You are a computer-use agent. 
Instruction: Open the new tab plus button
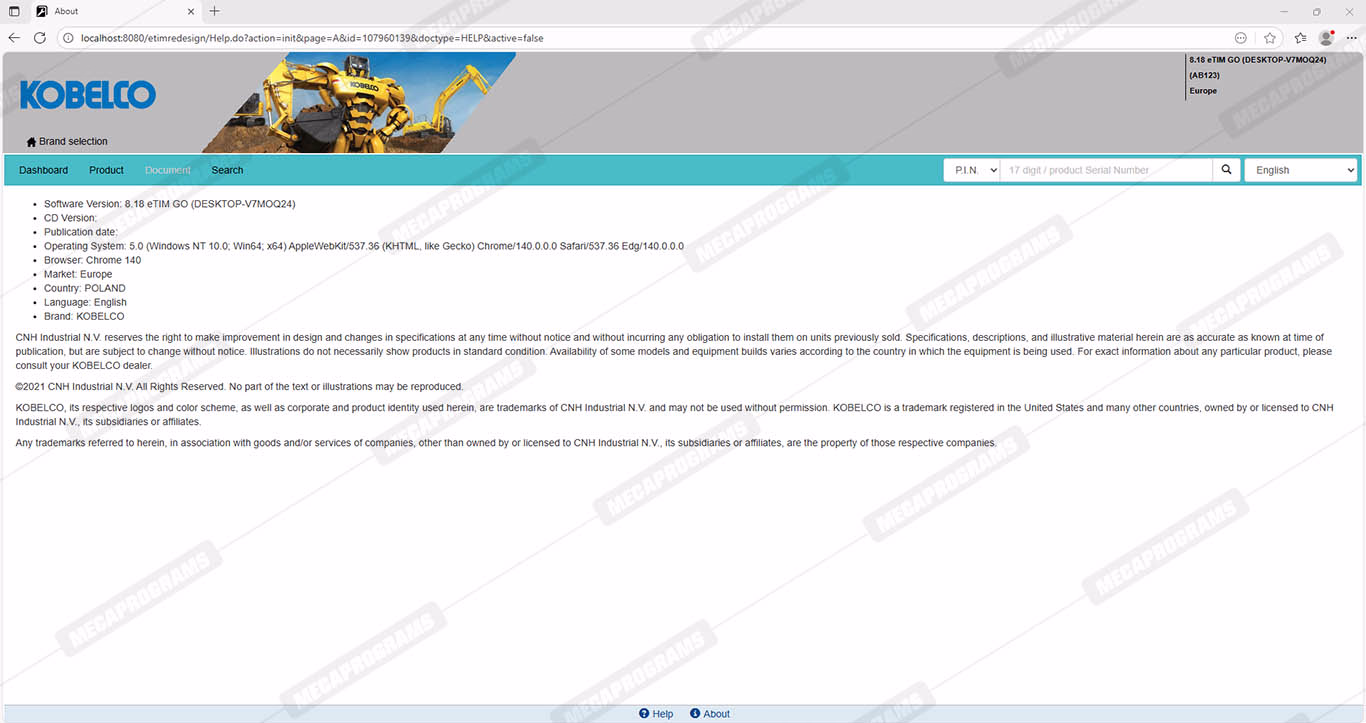[x=214, y=11]
